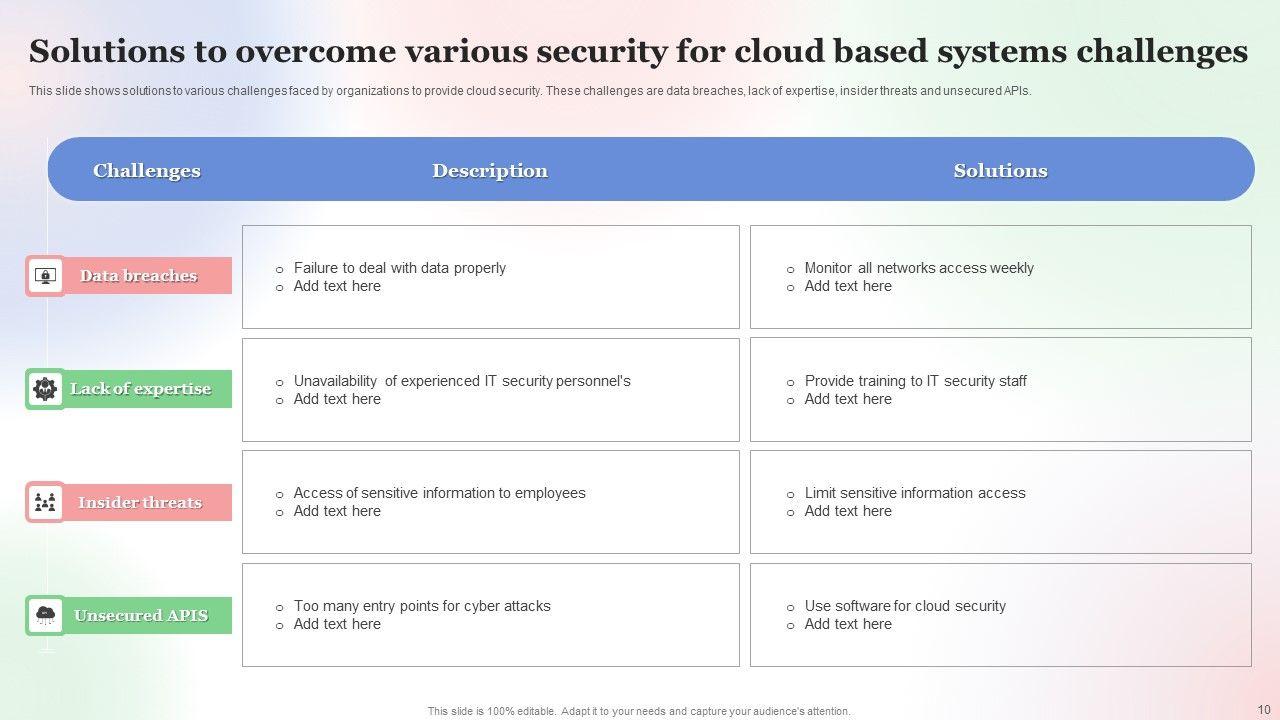Click the Data breaches monitor lock icon
Image resolution: width=1280 pixels, height=720 pixels.
45,276
